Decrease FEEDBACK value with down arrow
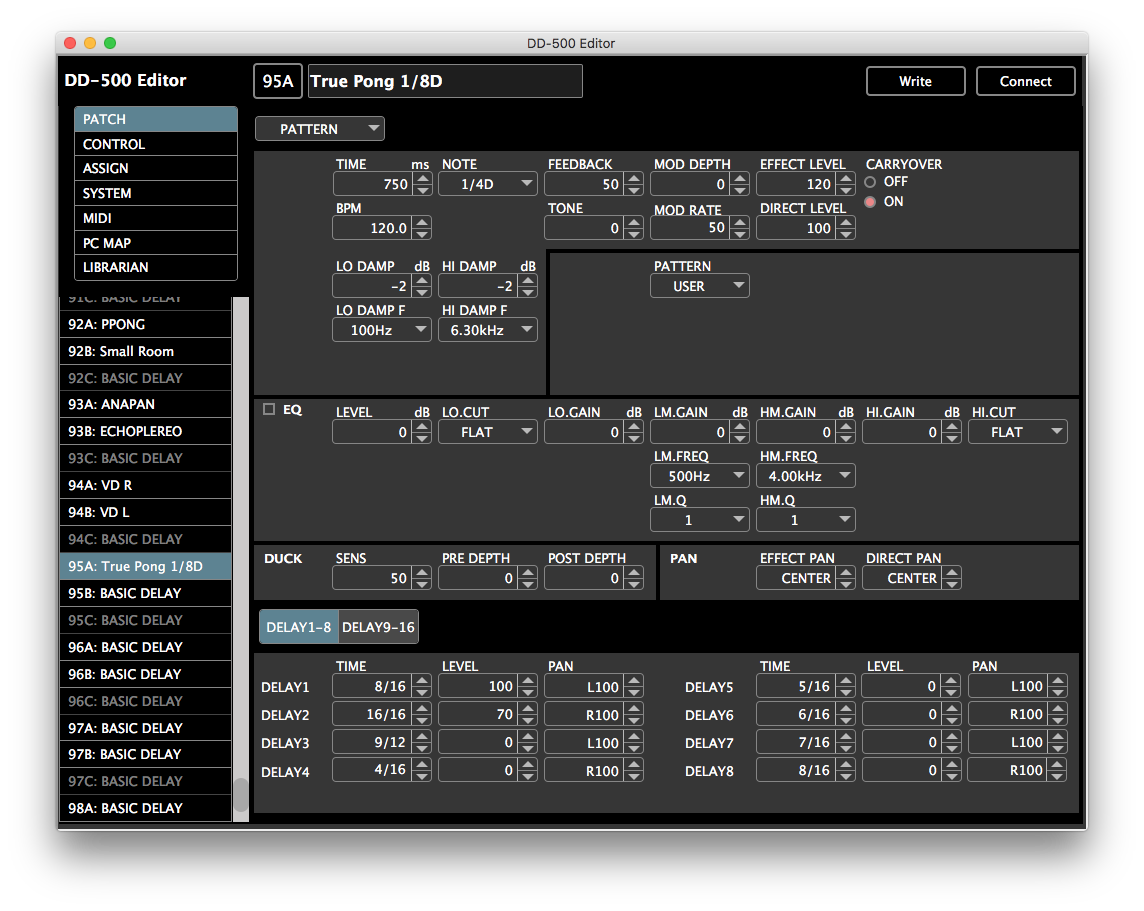 (634, 190)
